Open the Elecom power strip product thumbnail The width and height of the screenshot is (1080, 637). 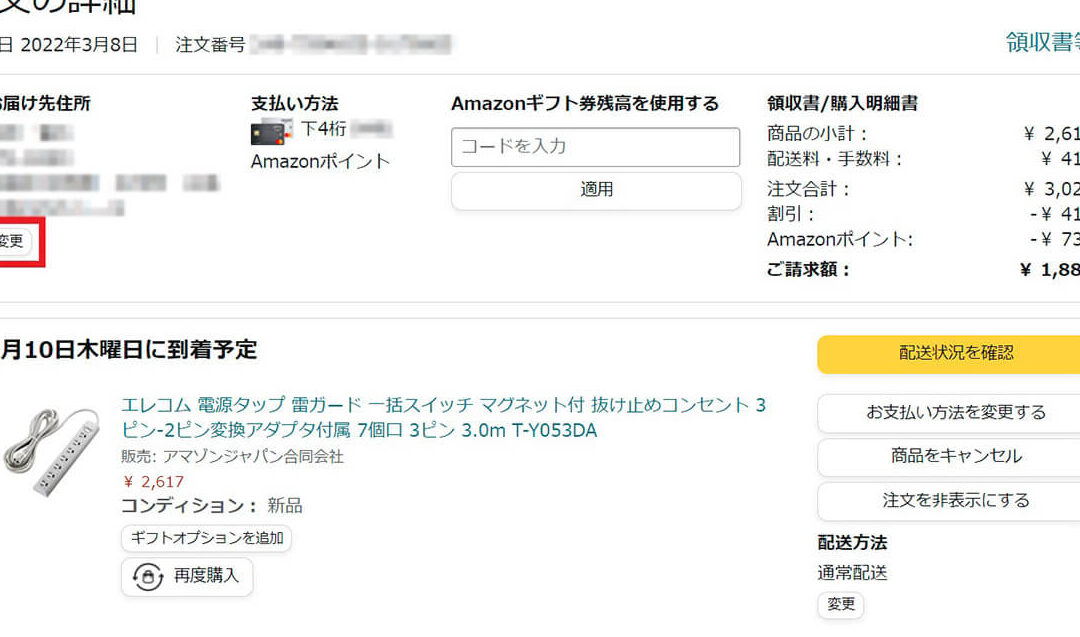pyautogui.click(x=51, y=450)
